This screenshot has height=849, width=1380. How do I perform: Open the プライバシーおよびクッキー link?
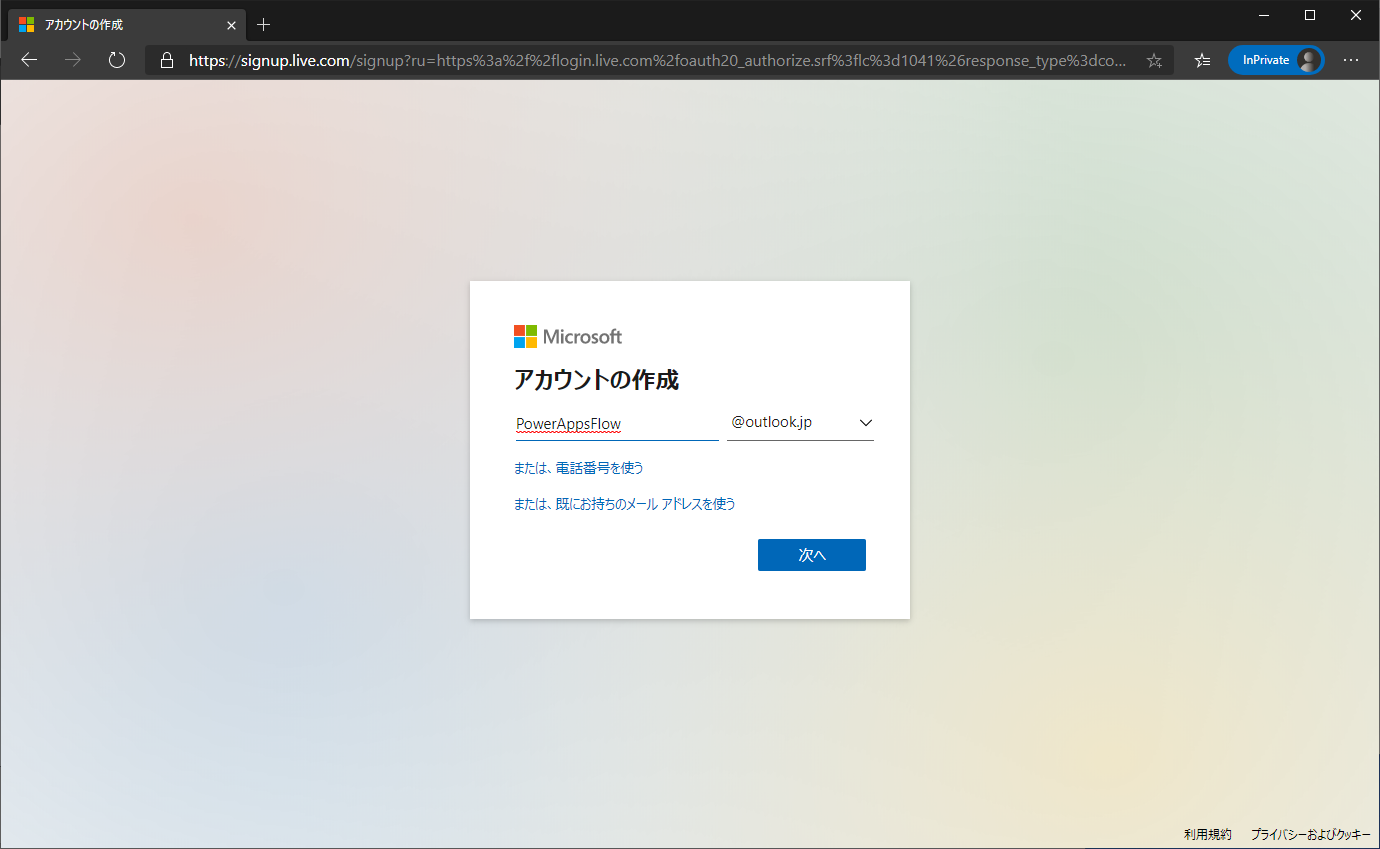tap(1311, 834)
